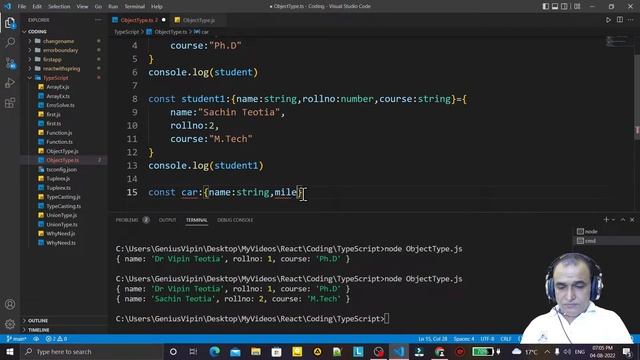Toggle Secondary Side Bar visibility
The image size is (640, 360).
(564, 7)
